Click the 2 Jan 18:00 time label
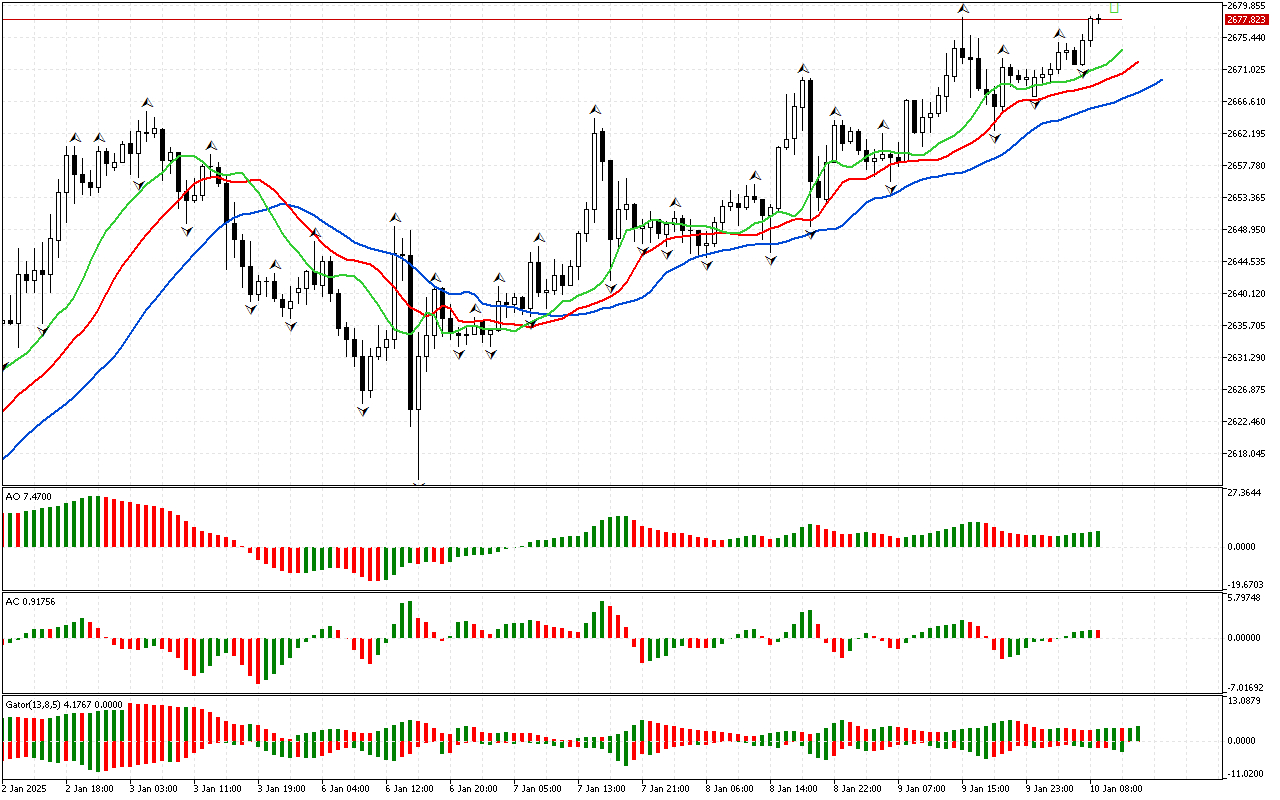1280x800 pixels. point(91,788)
